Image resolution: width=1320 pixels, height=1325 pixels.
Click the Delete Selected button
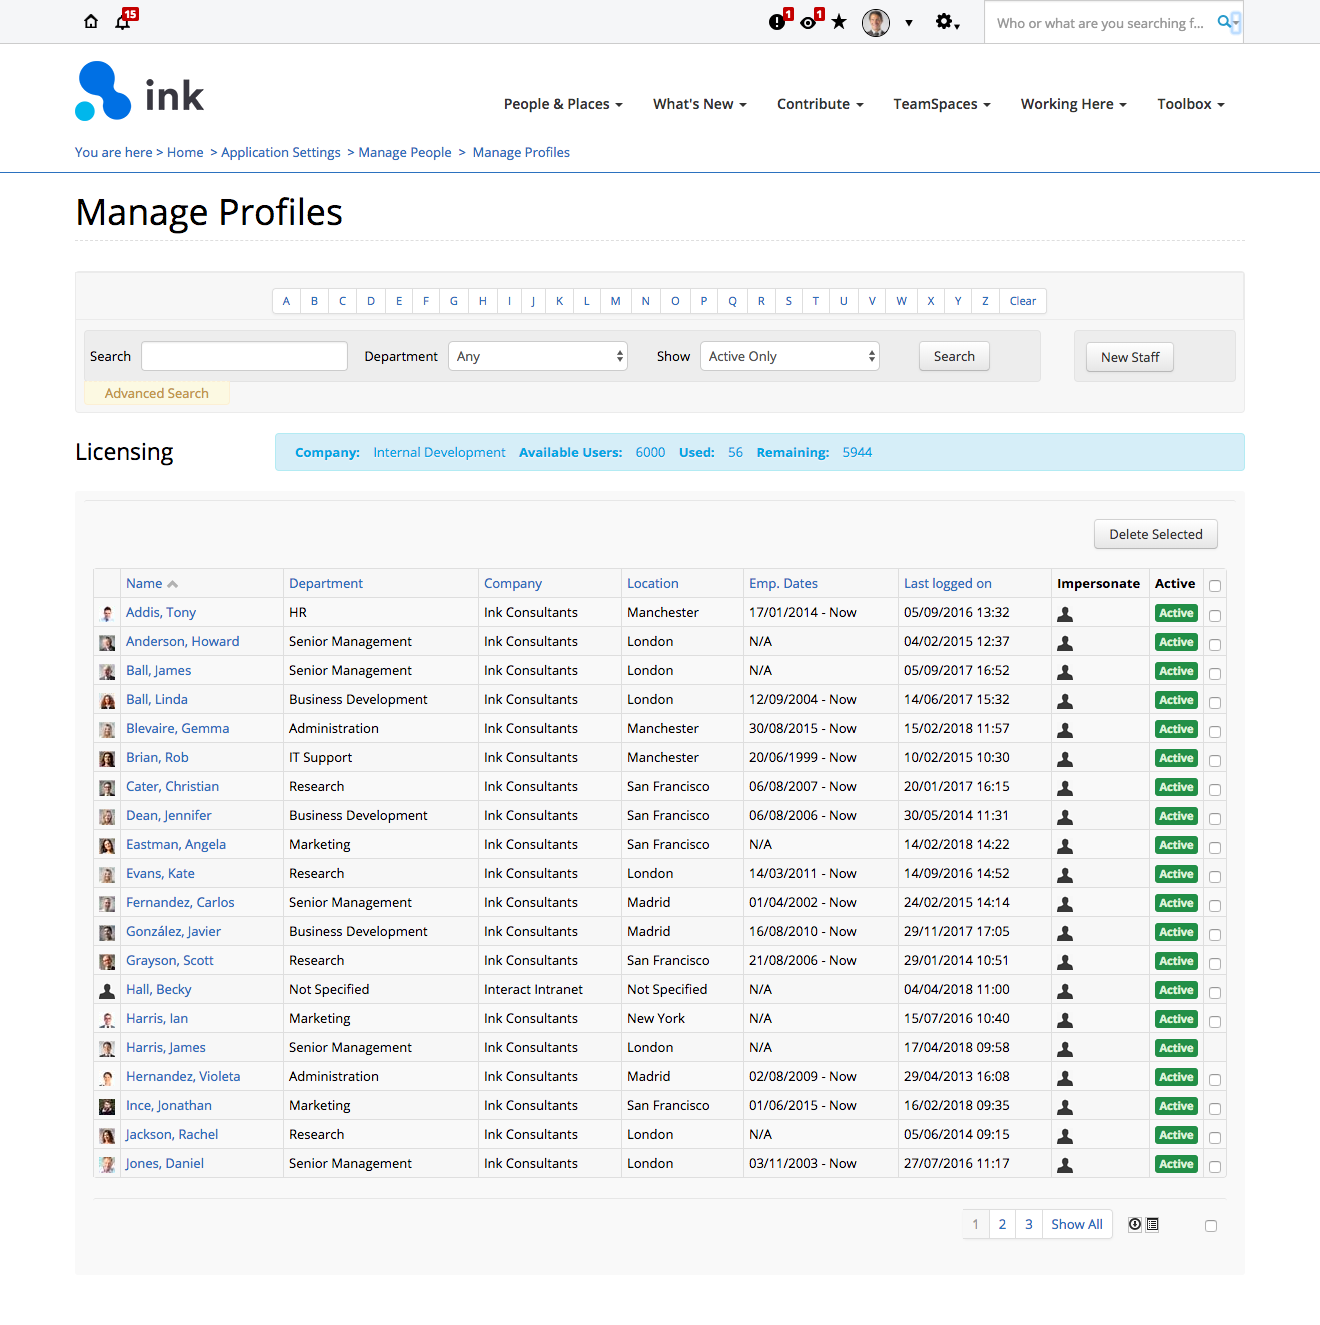tap(1155, 534)
